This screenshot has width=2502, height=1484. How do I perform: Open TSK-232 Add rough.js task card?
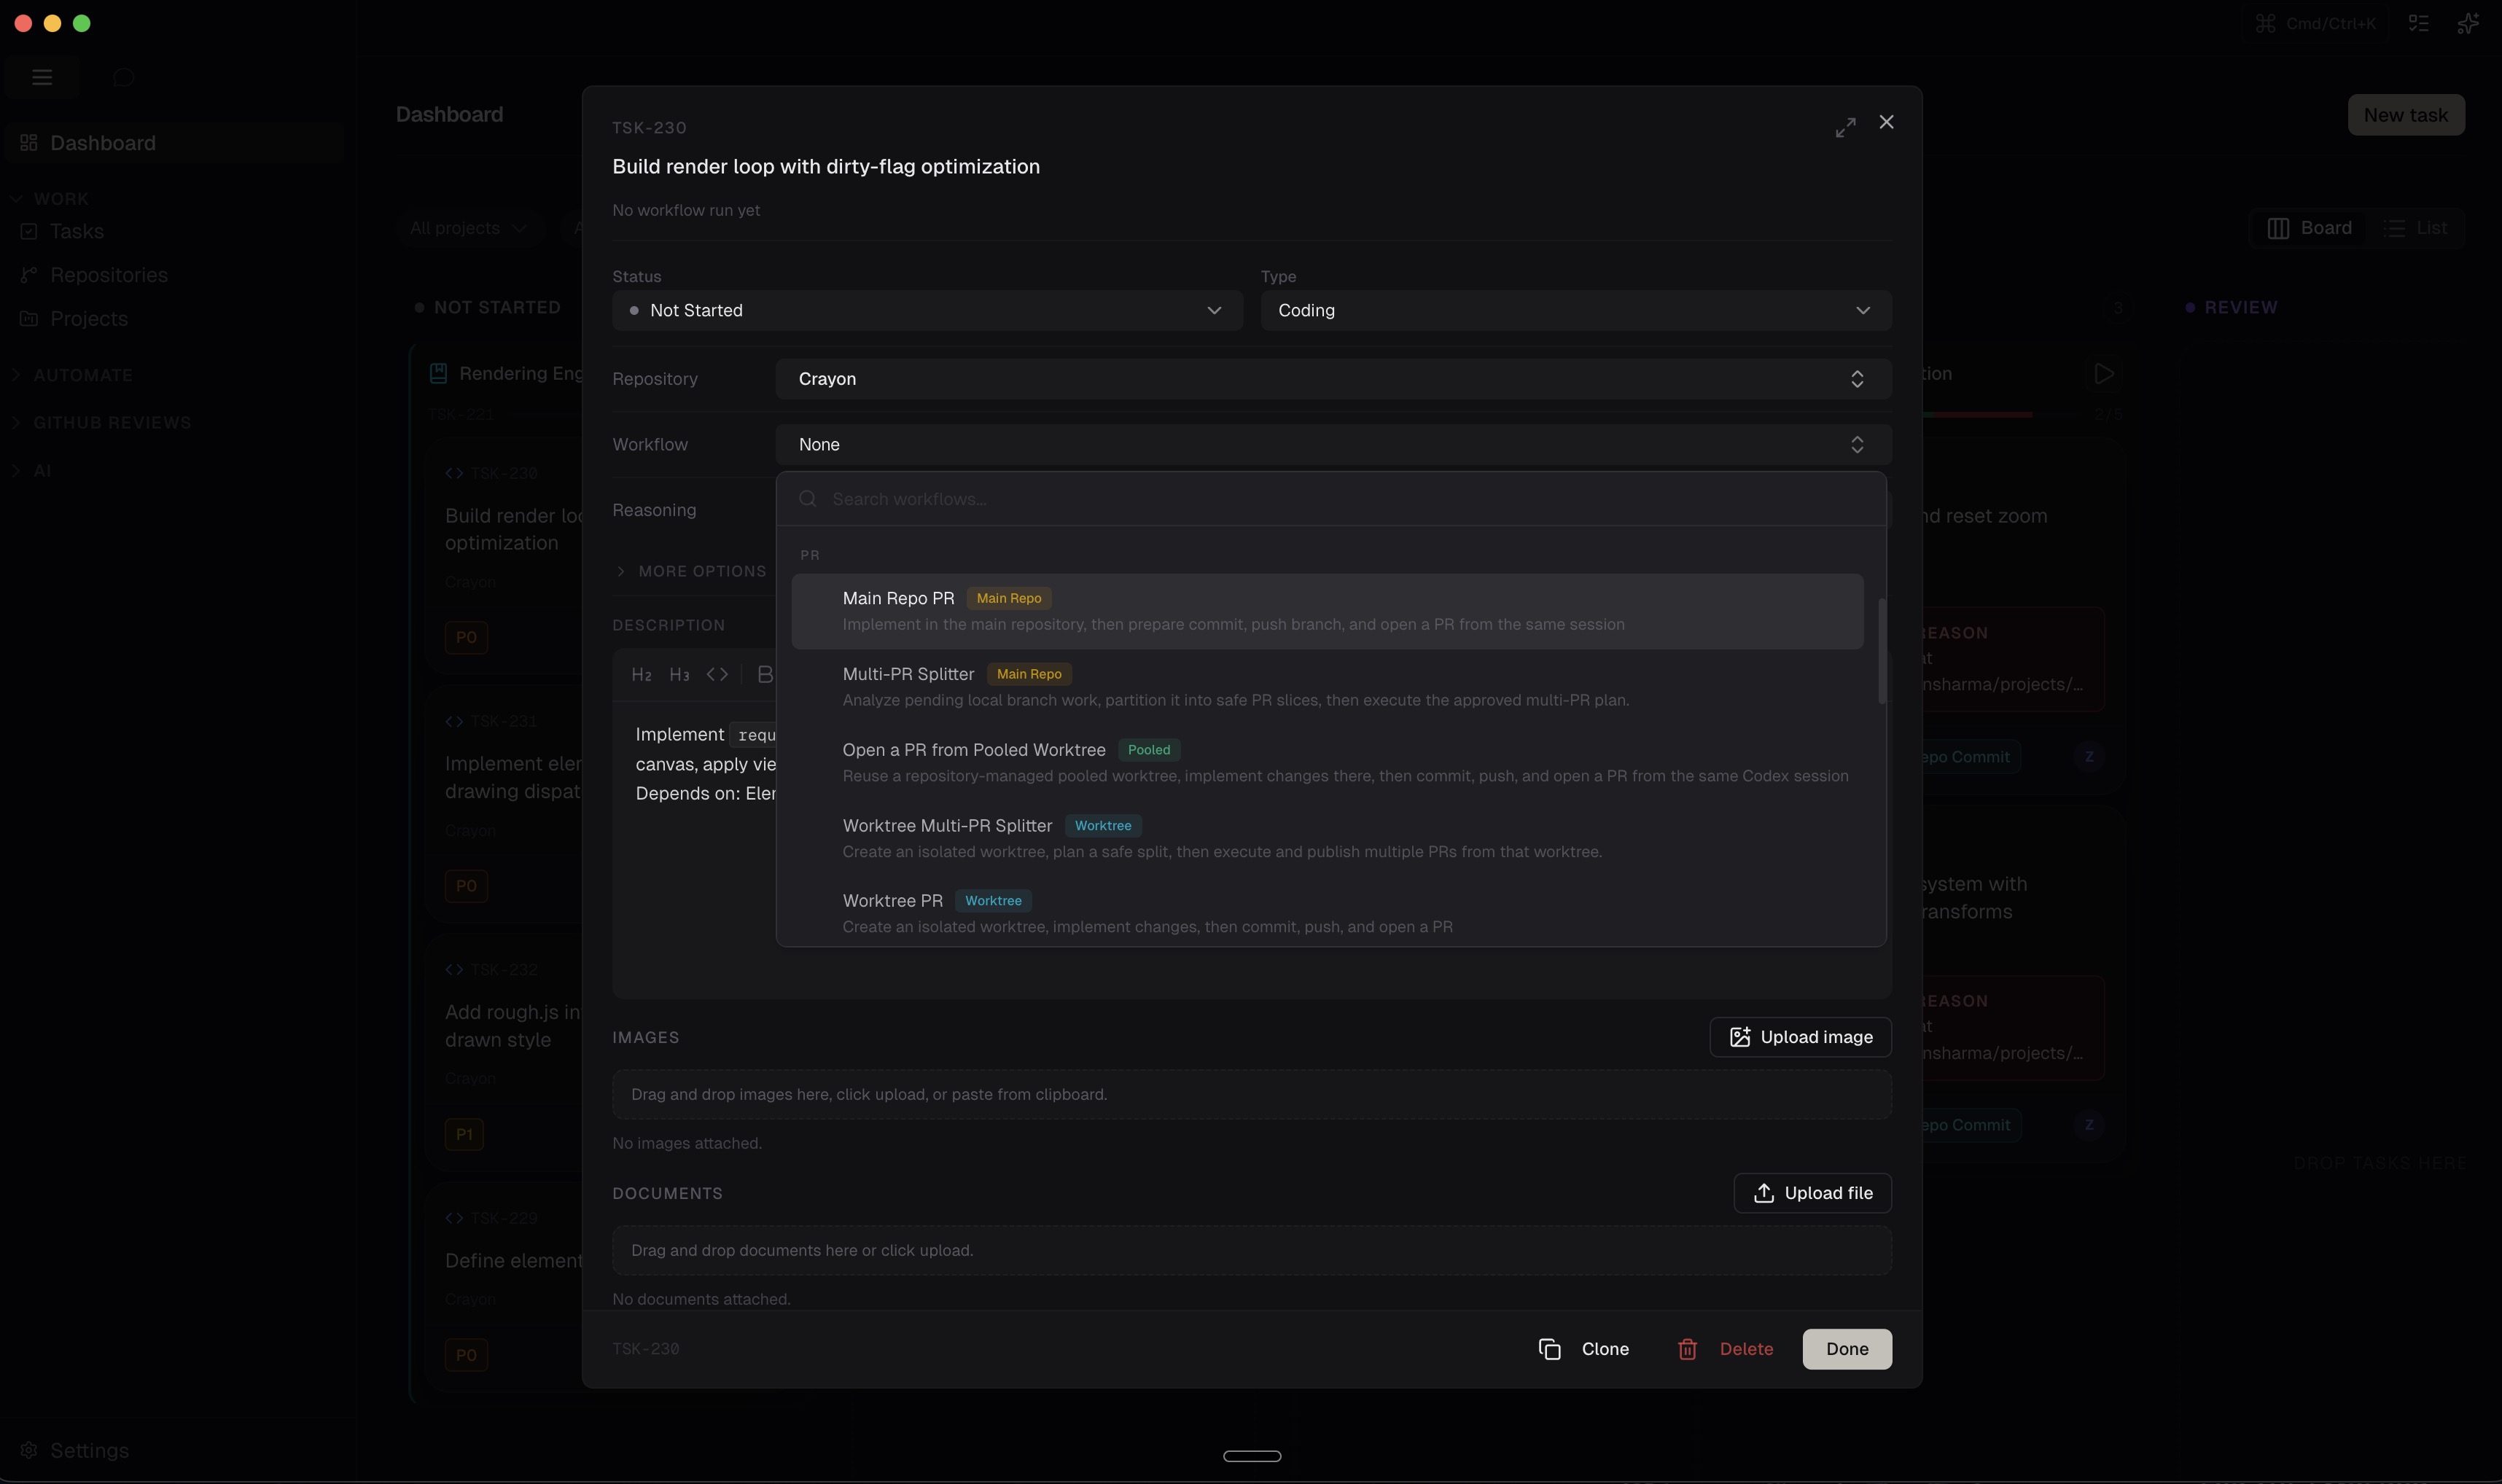pos(505,1052)
